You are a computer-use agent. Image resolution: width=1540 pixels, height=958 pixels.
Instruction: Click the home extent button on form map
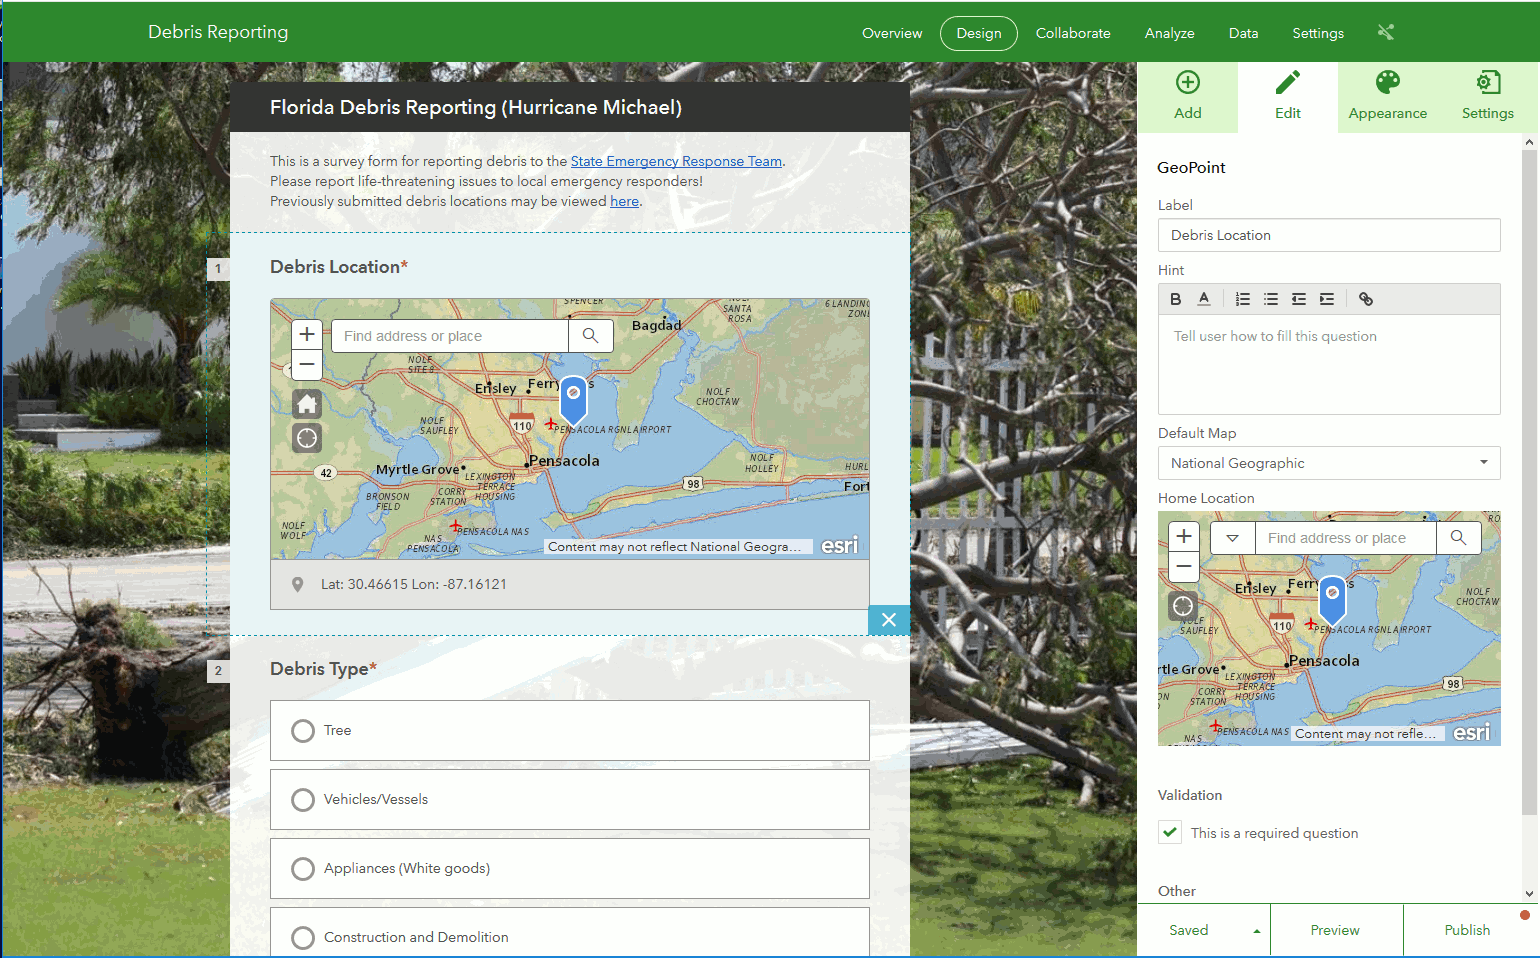(307, 404)
